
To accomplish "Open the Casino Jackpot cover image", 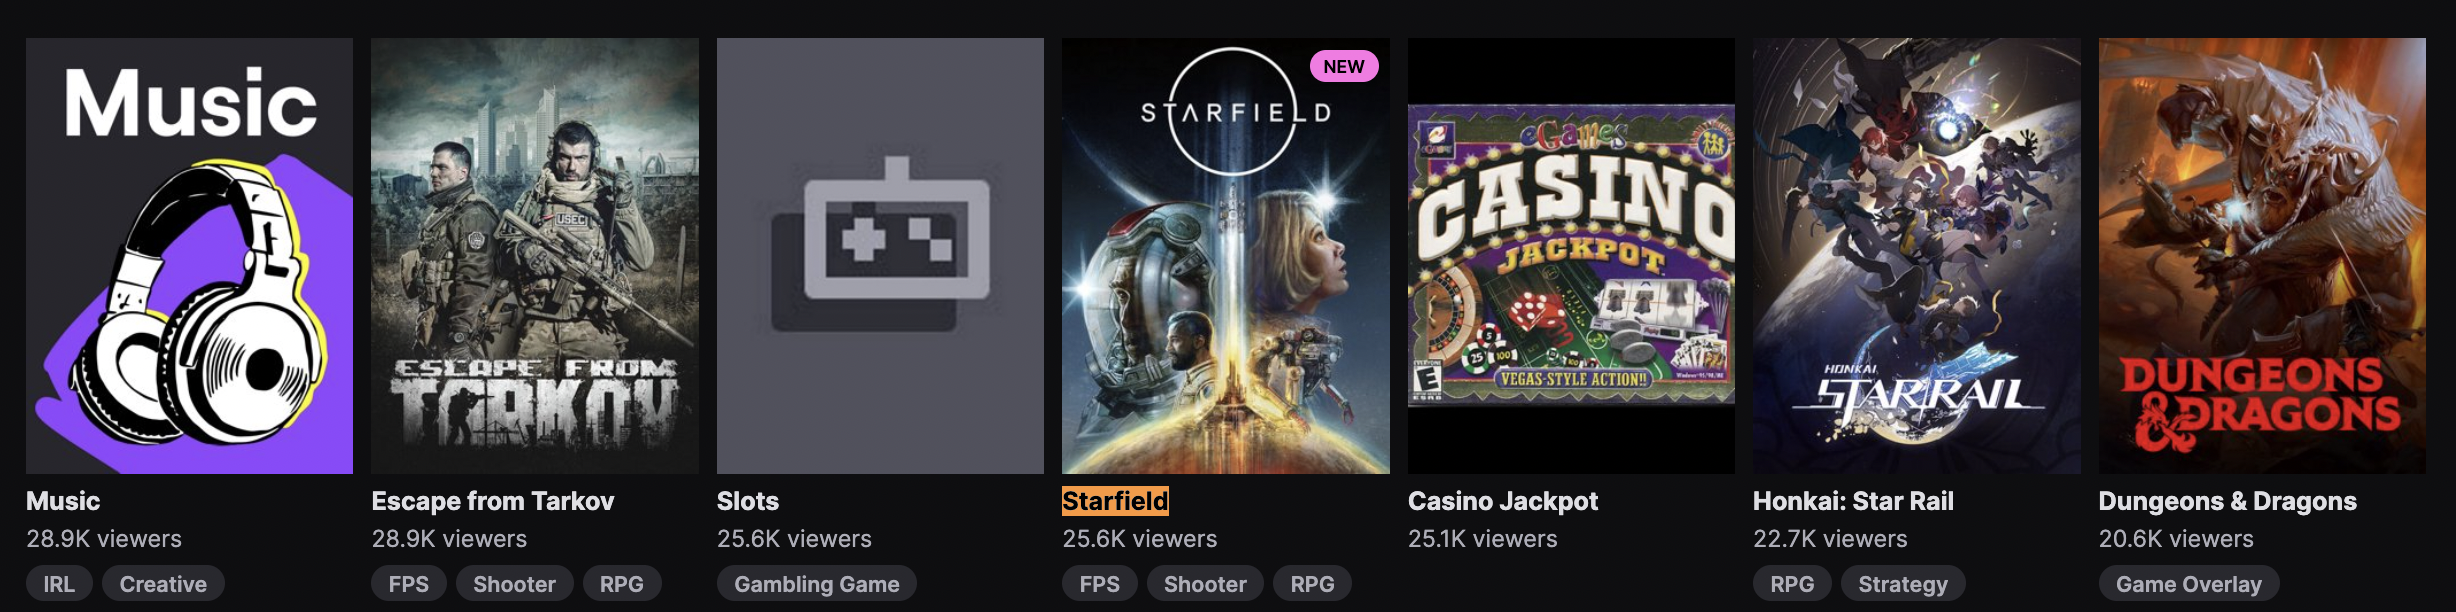I will pyautogui.click(x=1571, y=256).
